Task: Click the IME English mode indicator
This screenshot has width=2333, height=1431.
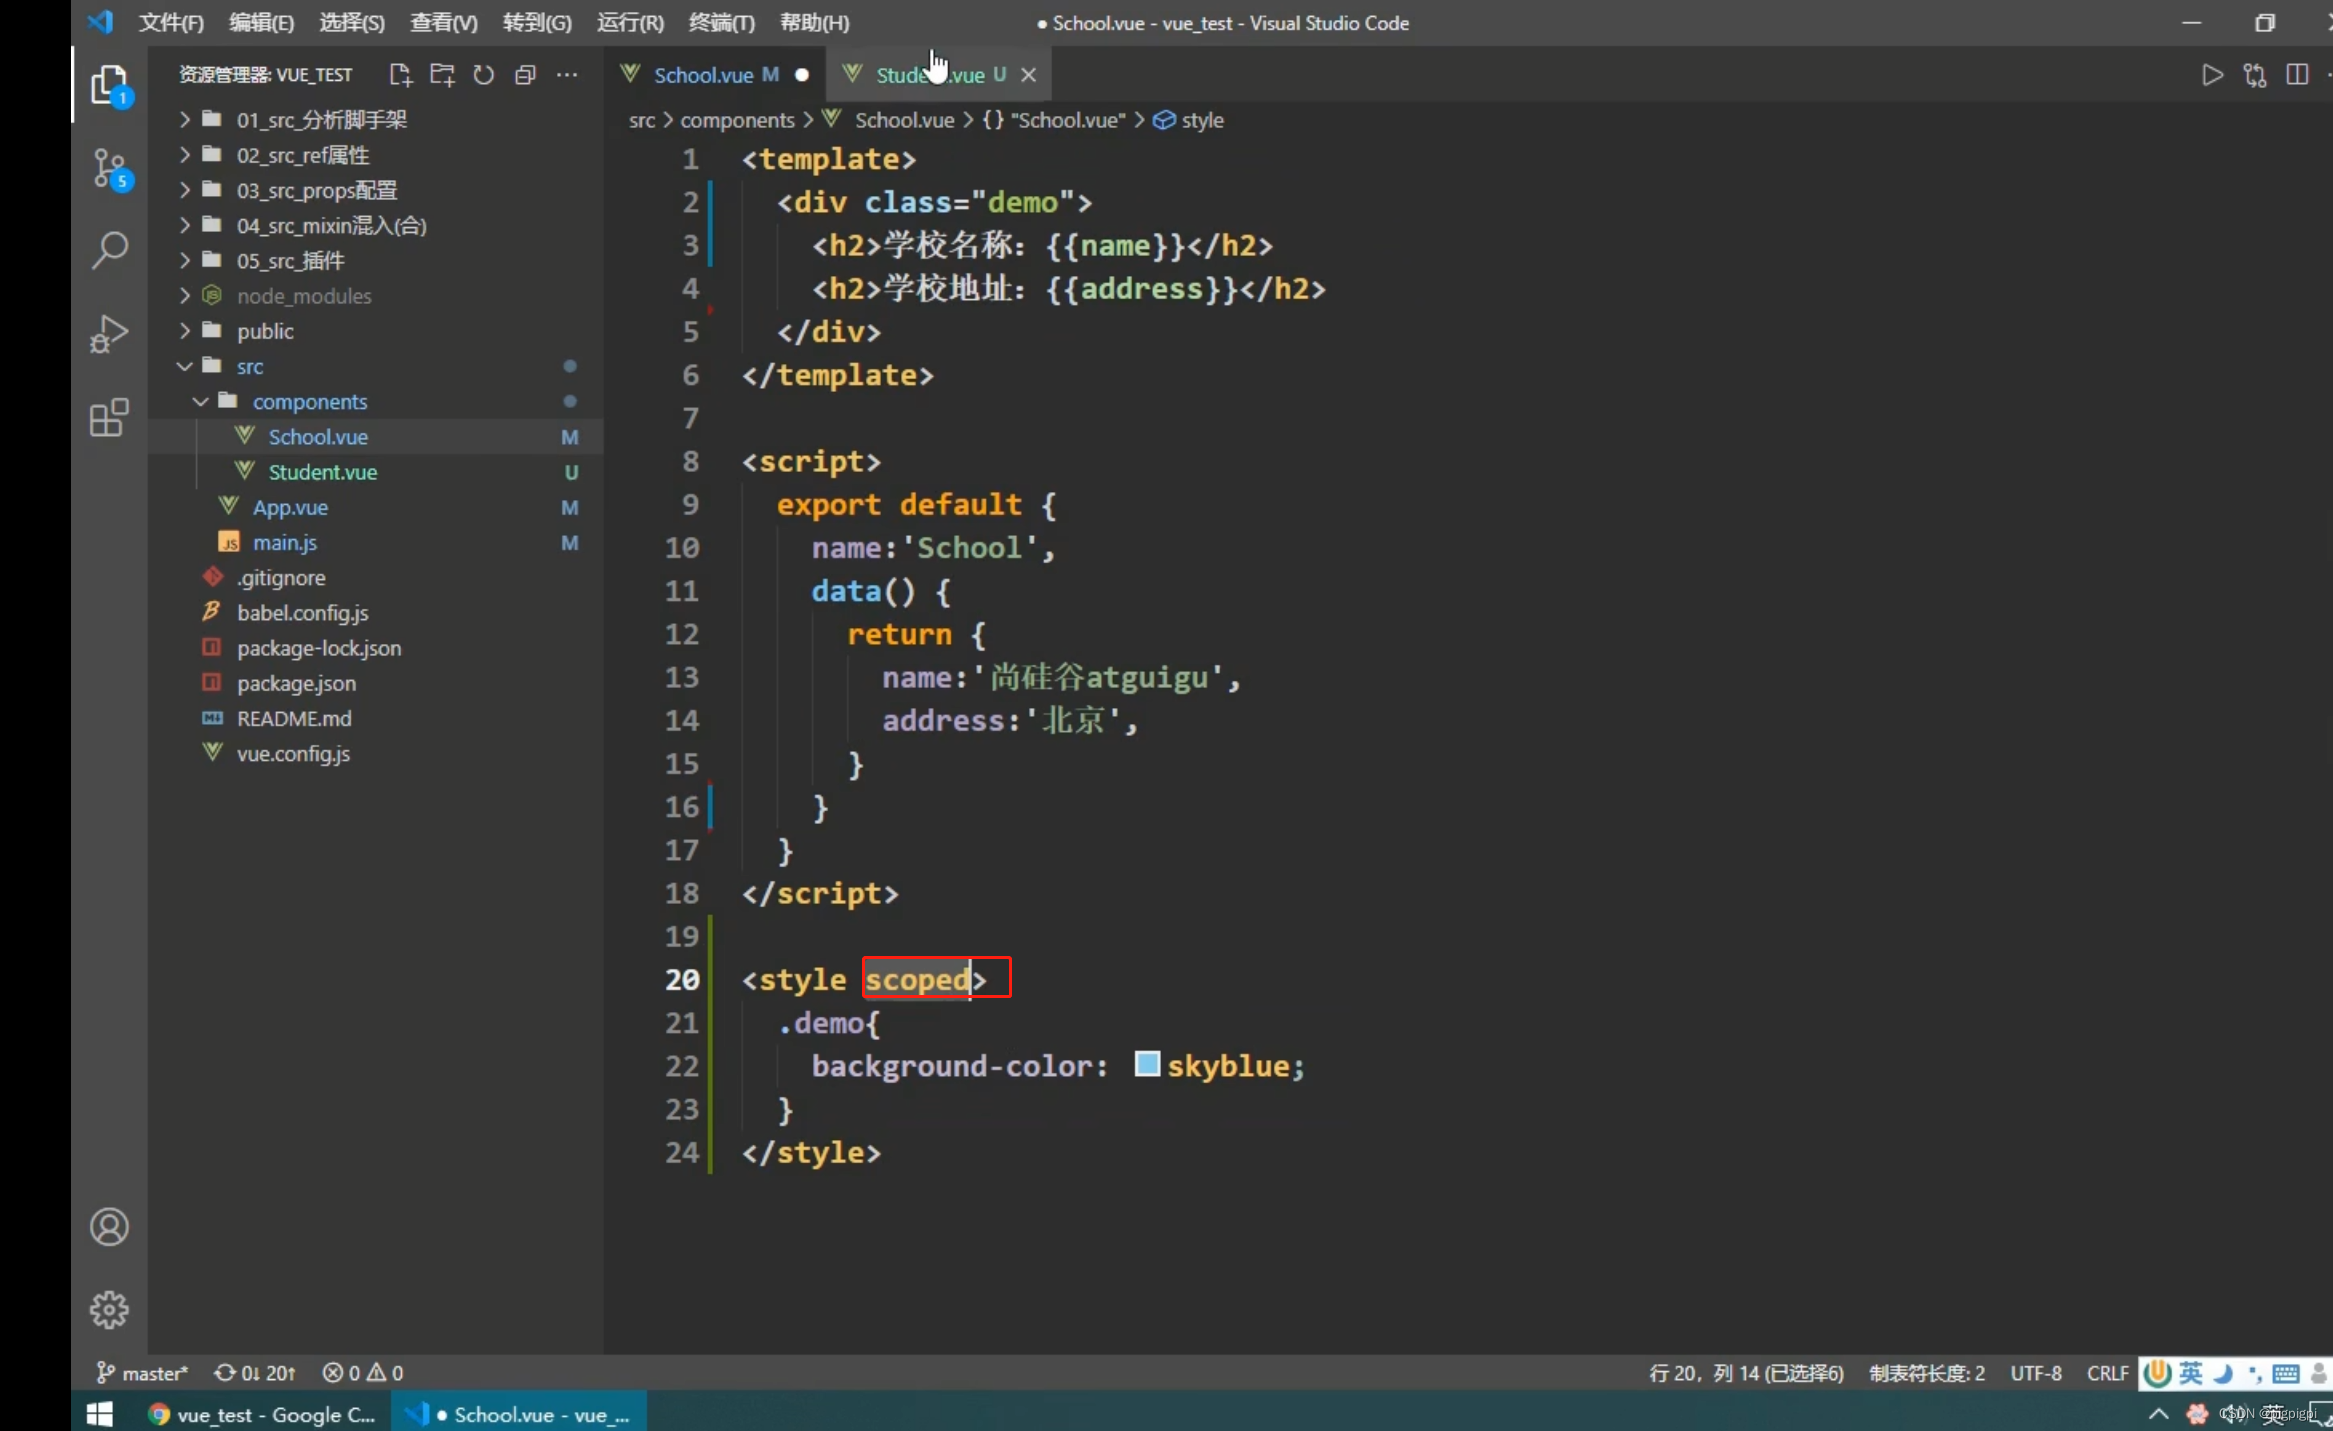Action: 2190,1373
